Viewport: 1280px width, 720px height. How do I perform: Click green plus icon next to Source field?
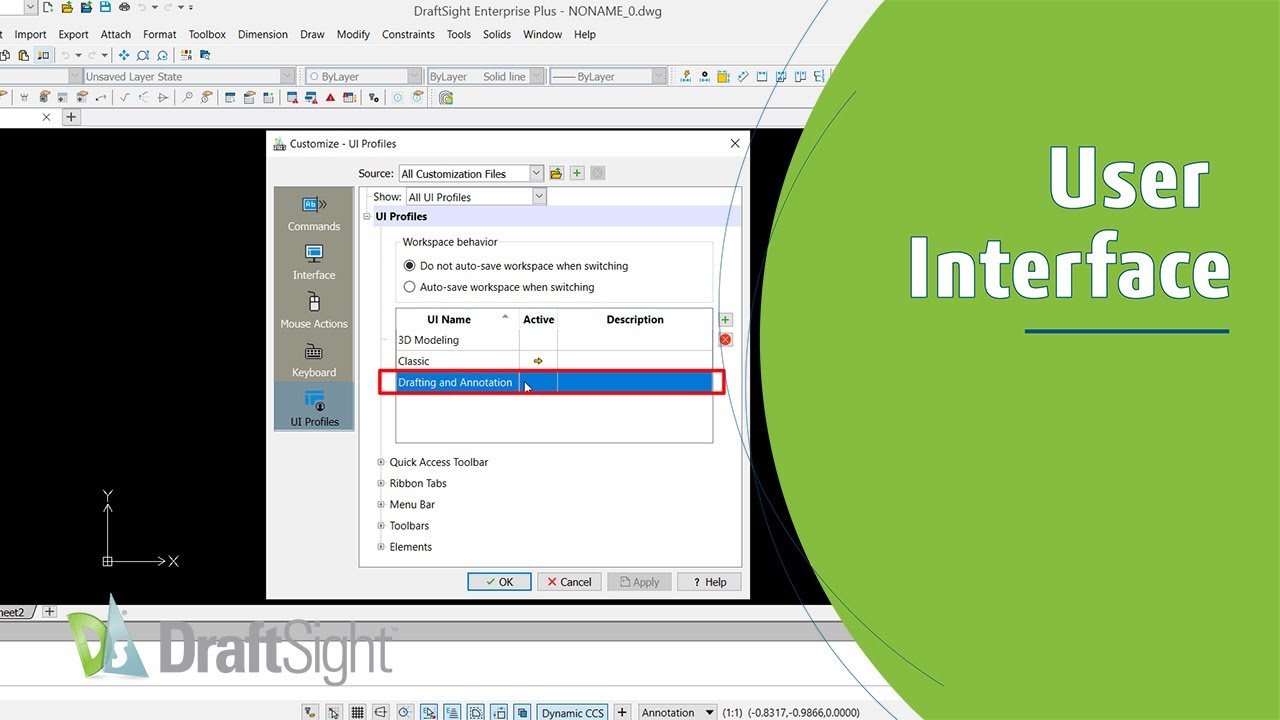577,173
